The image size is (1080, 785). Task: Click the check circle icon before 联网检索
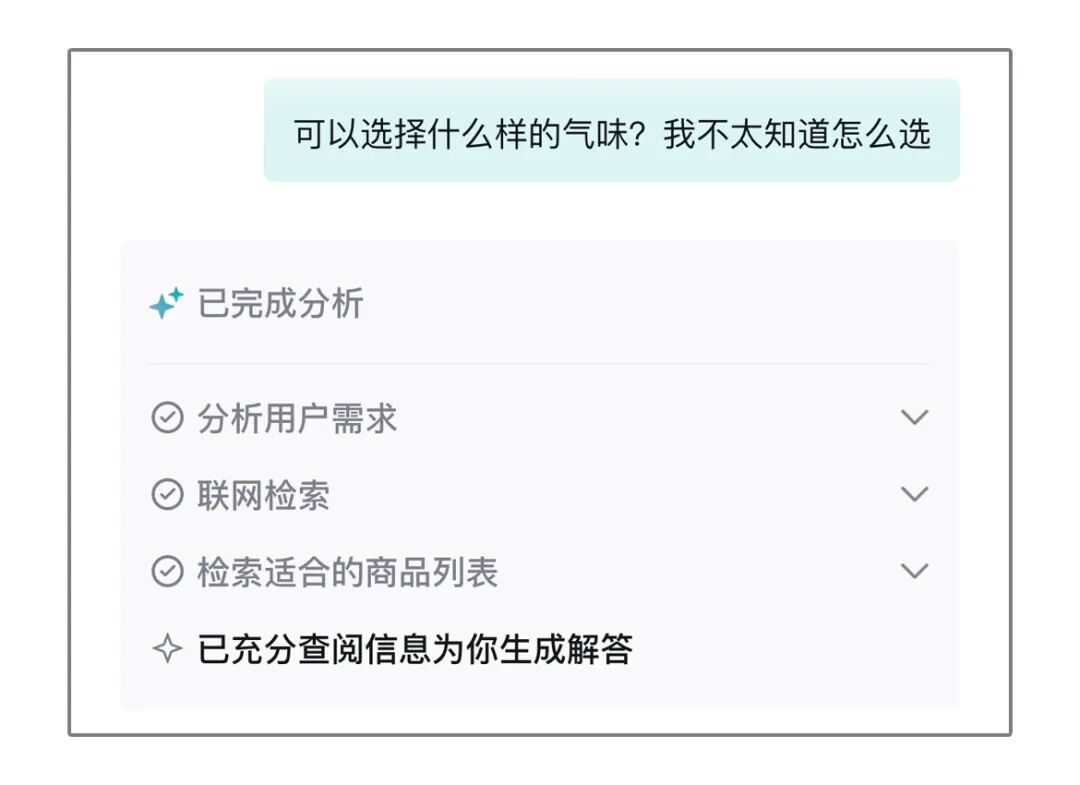166,495
